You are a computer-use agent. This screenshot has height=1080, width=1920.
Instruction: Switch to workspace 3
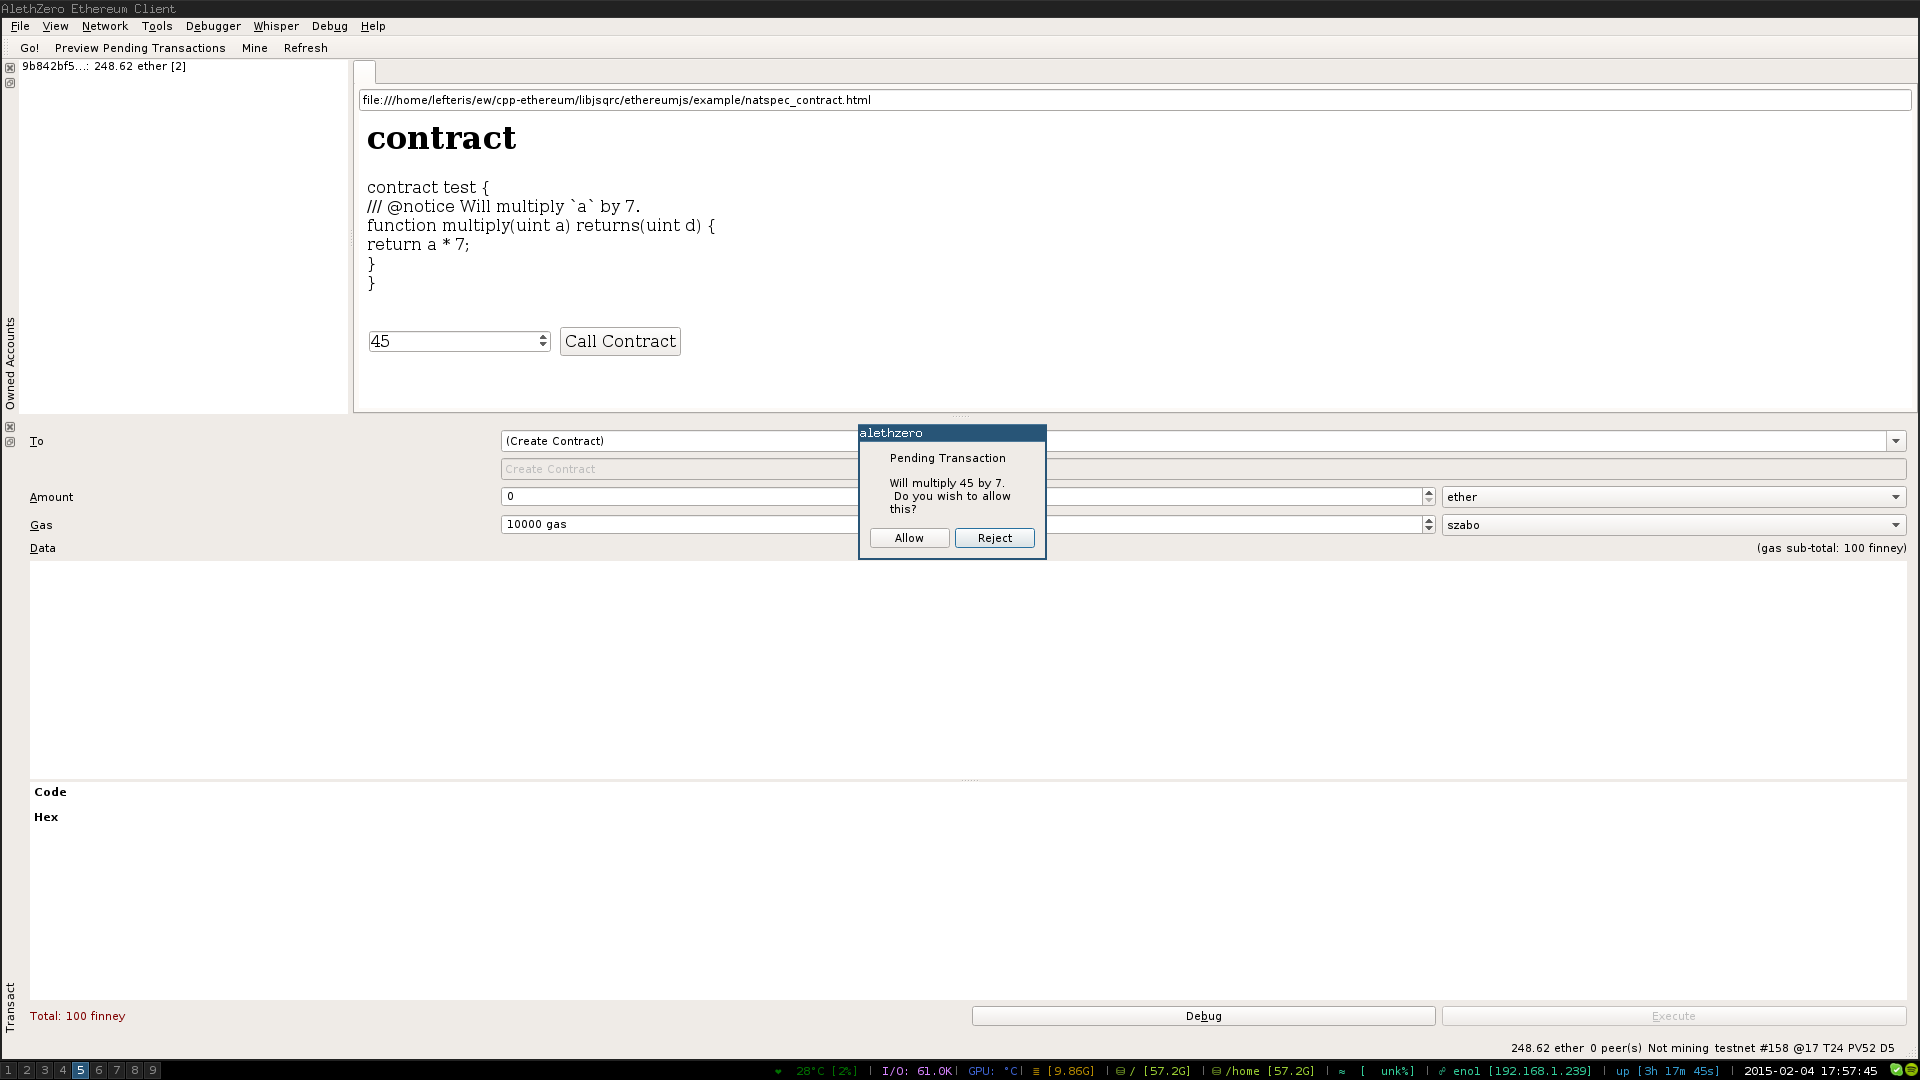(45, 1070)
